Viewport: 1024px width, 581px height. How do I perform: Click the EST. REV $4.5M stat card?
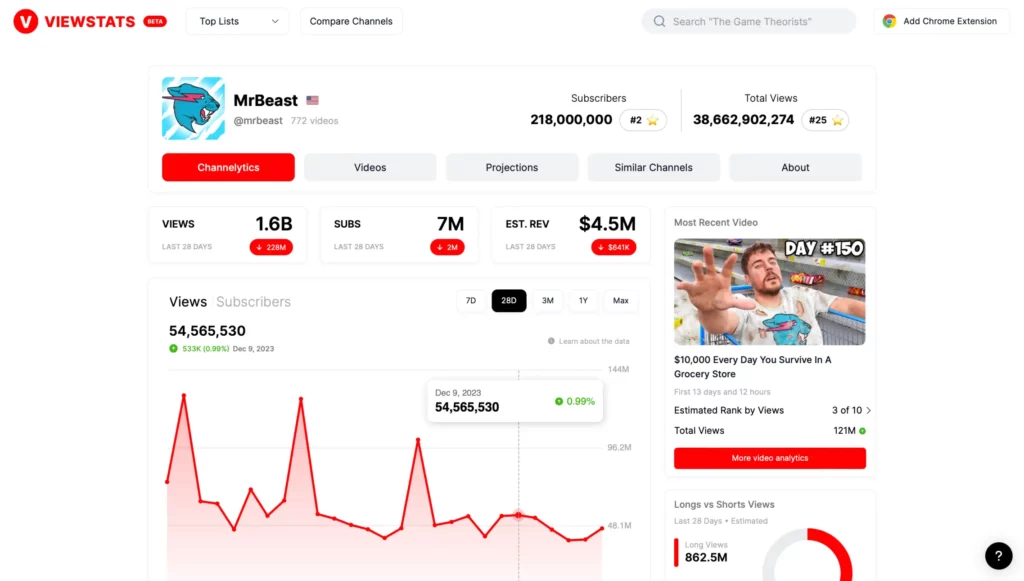571,235
